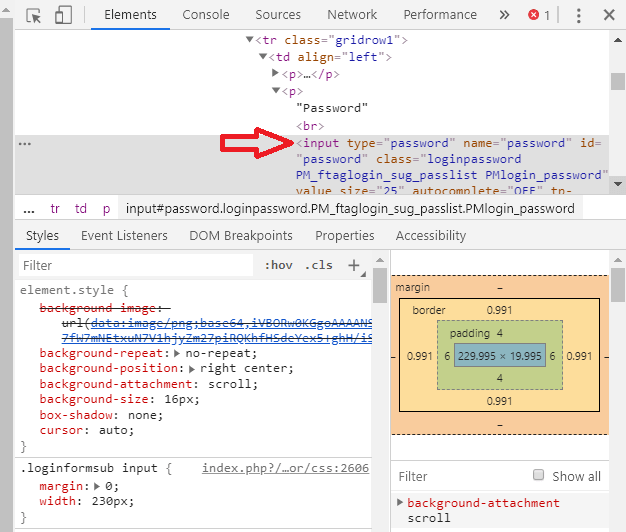Add a new style rule with plus icon

click(x=354, y=265)
